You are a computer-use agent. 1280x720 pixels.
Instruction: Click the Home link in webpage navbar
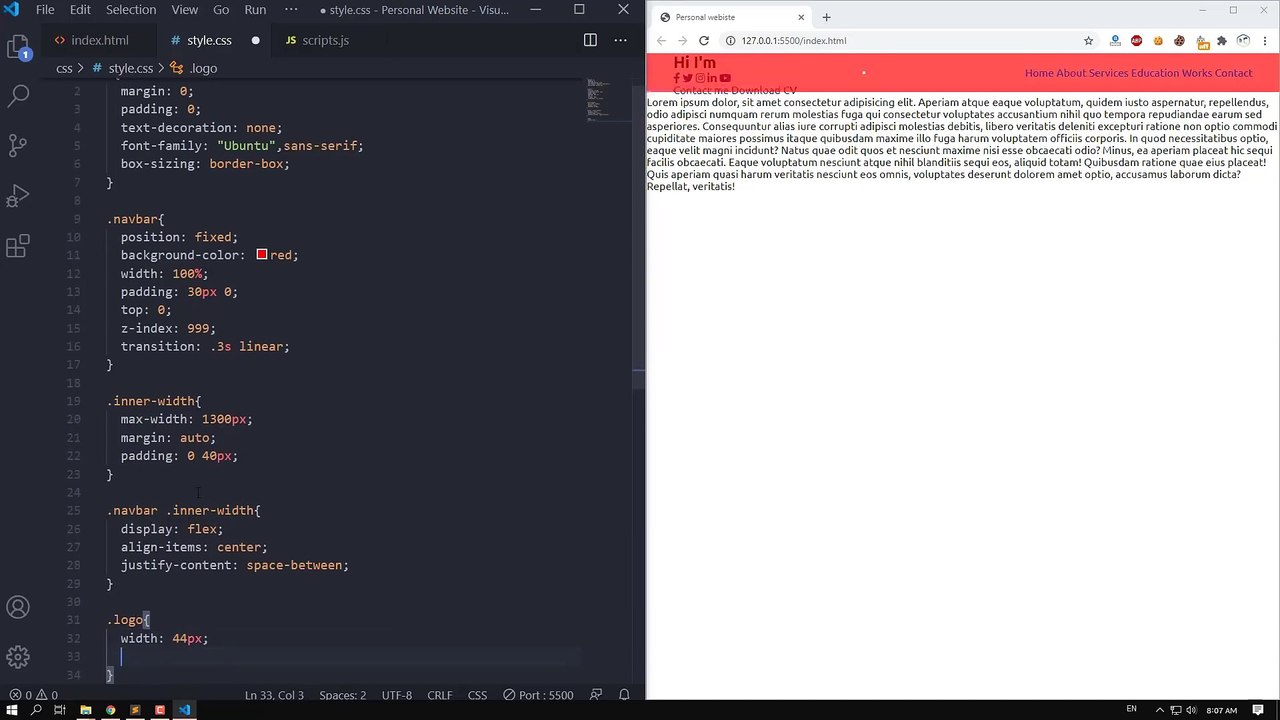(x=1039, y=73)
